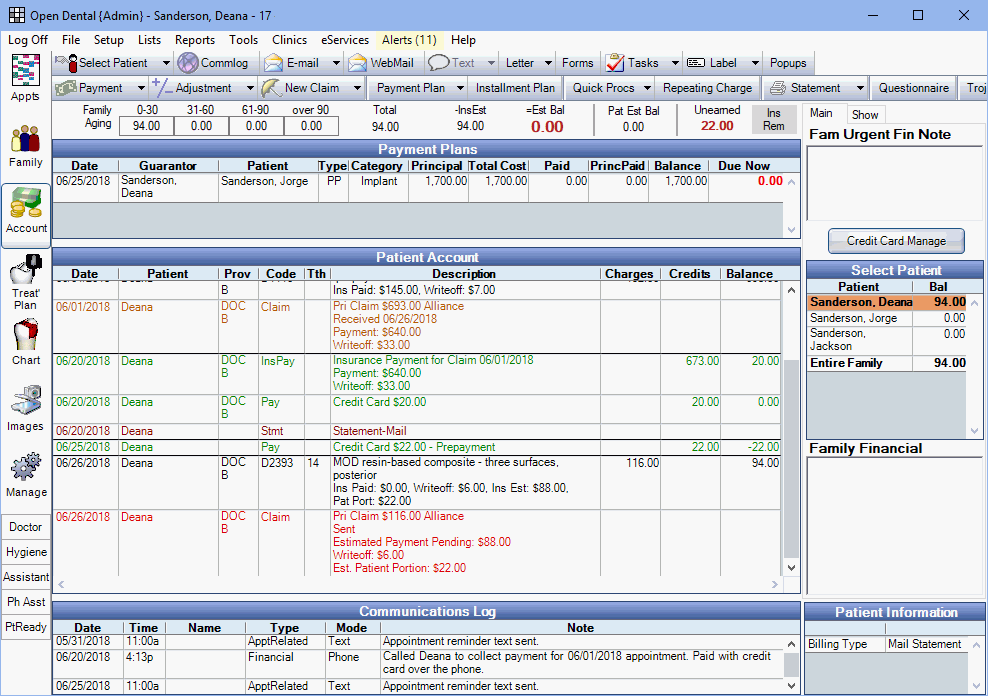Viewport: 988px width, 696px height.
Task: Open the Questionnaire window
Action: 913,88
